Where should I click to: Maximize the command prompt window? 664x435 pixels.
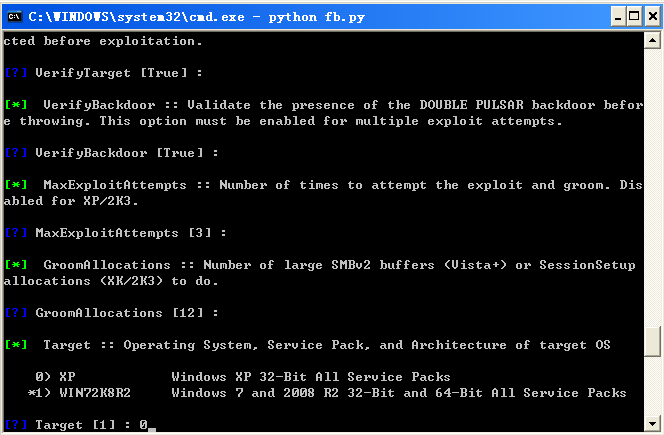pyautogui.click(x=634, y=17)
